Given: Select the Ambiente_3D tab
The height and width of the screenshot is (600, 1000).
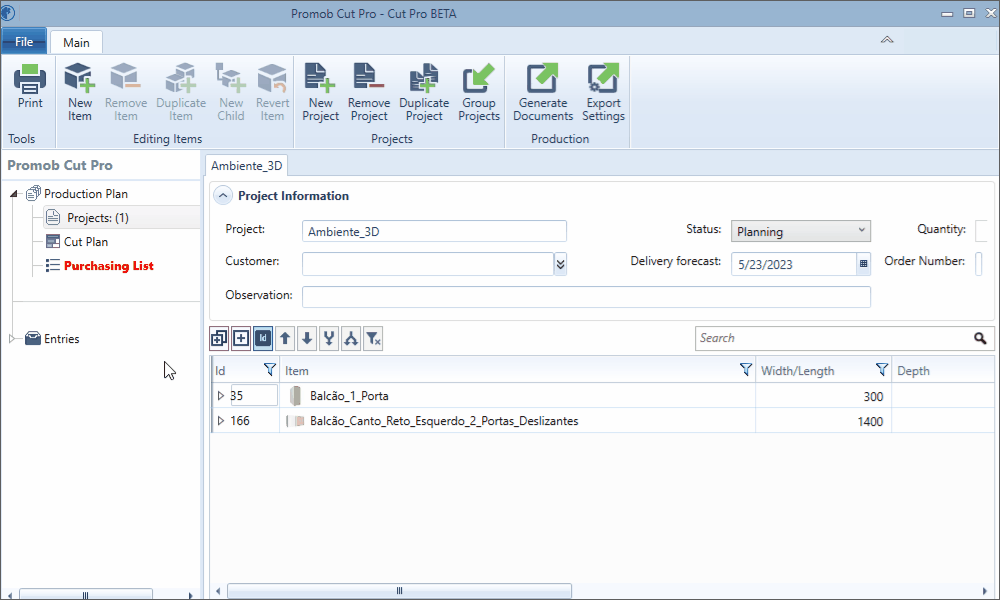Looking at the screenshot, I should [x=247, y=166].
